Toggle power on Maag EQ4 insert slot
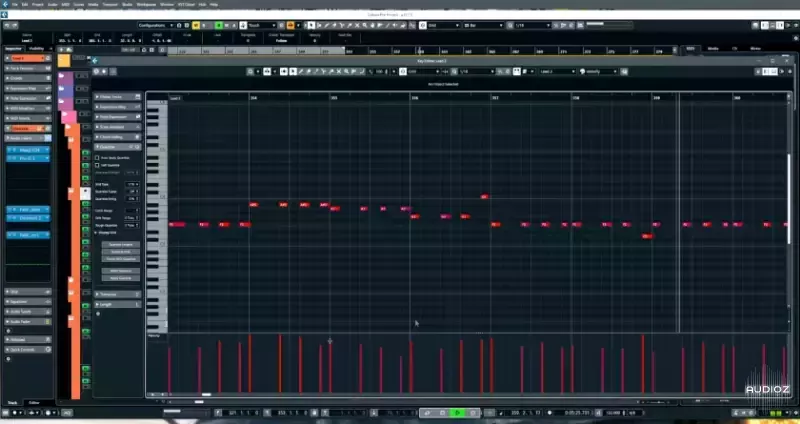The image size is (800, 424). coord(10,150)
